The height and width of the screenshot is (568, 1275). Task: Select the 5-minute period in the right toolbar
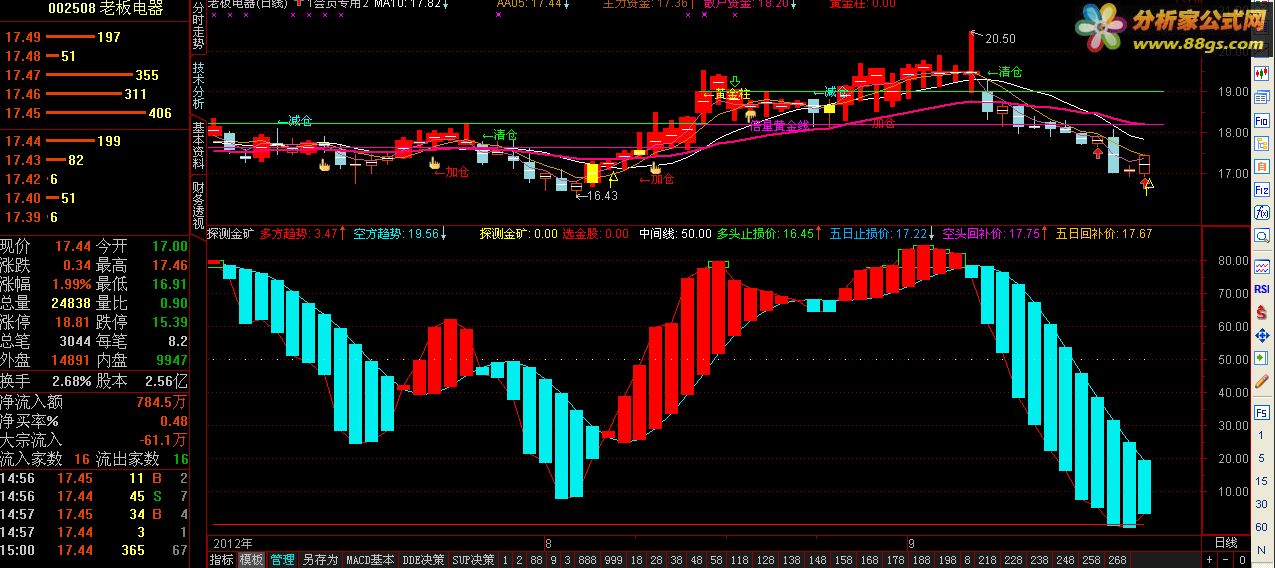pyautogui.click(x=1262, y=458)
